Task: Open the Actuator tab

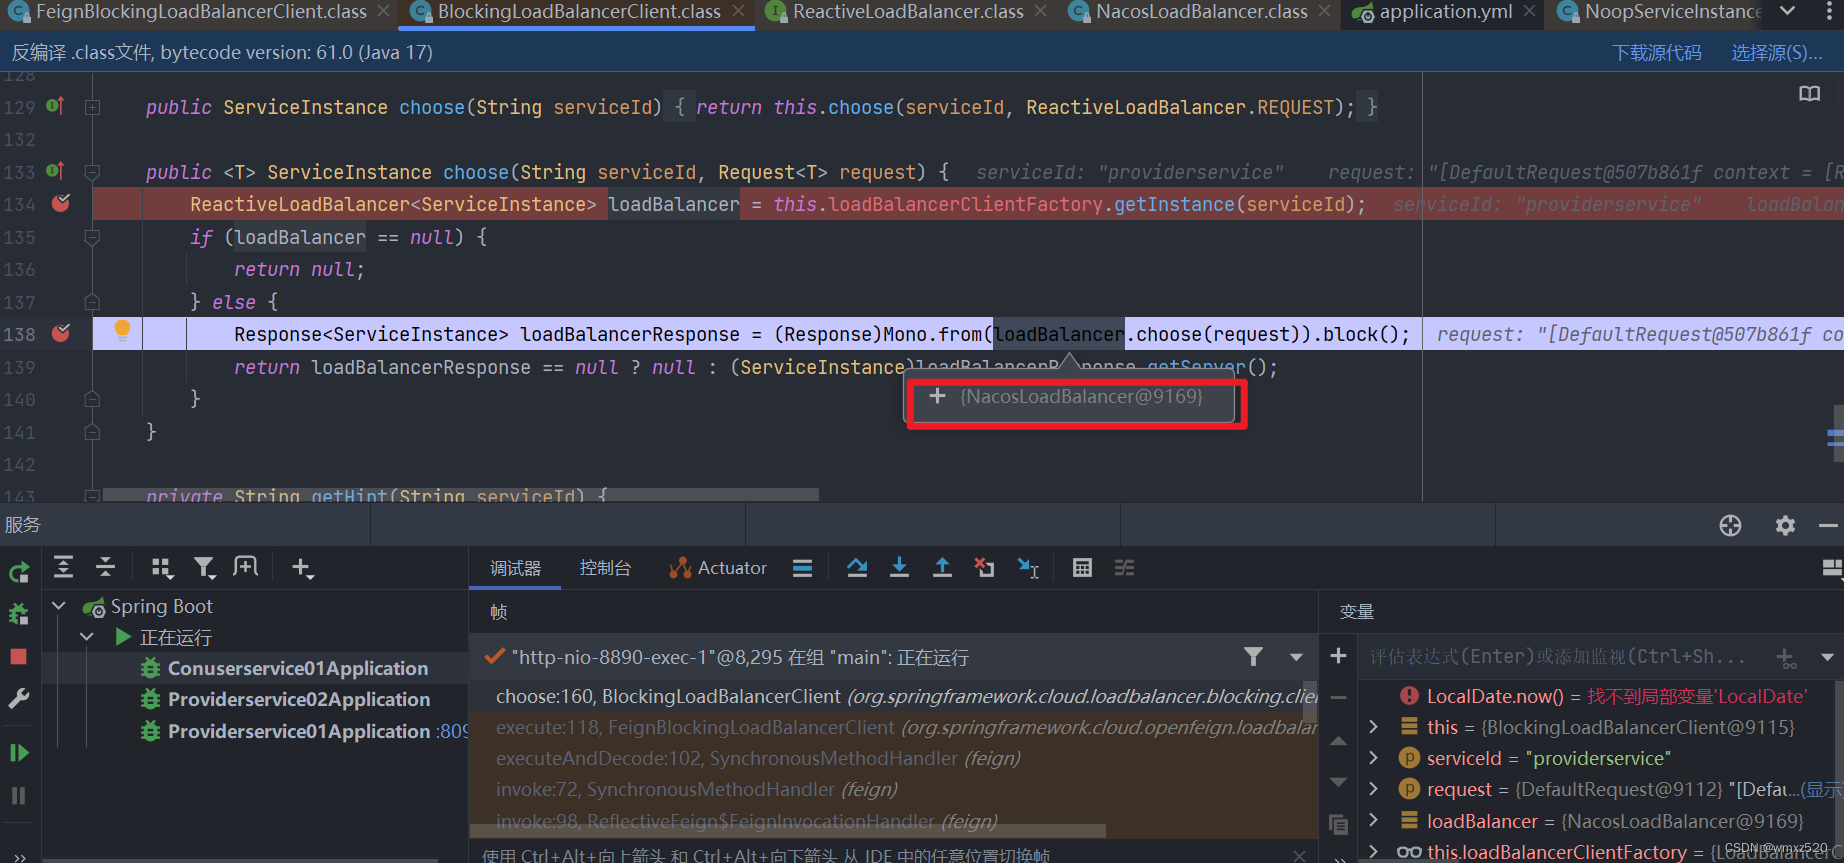Action: tap(718, 568)
